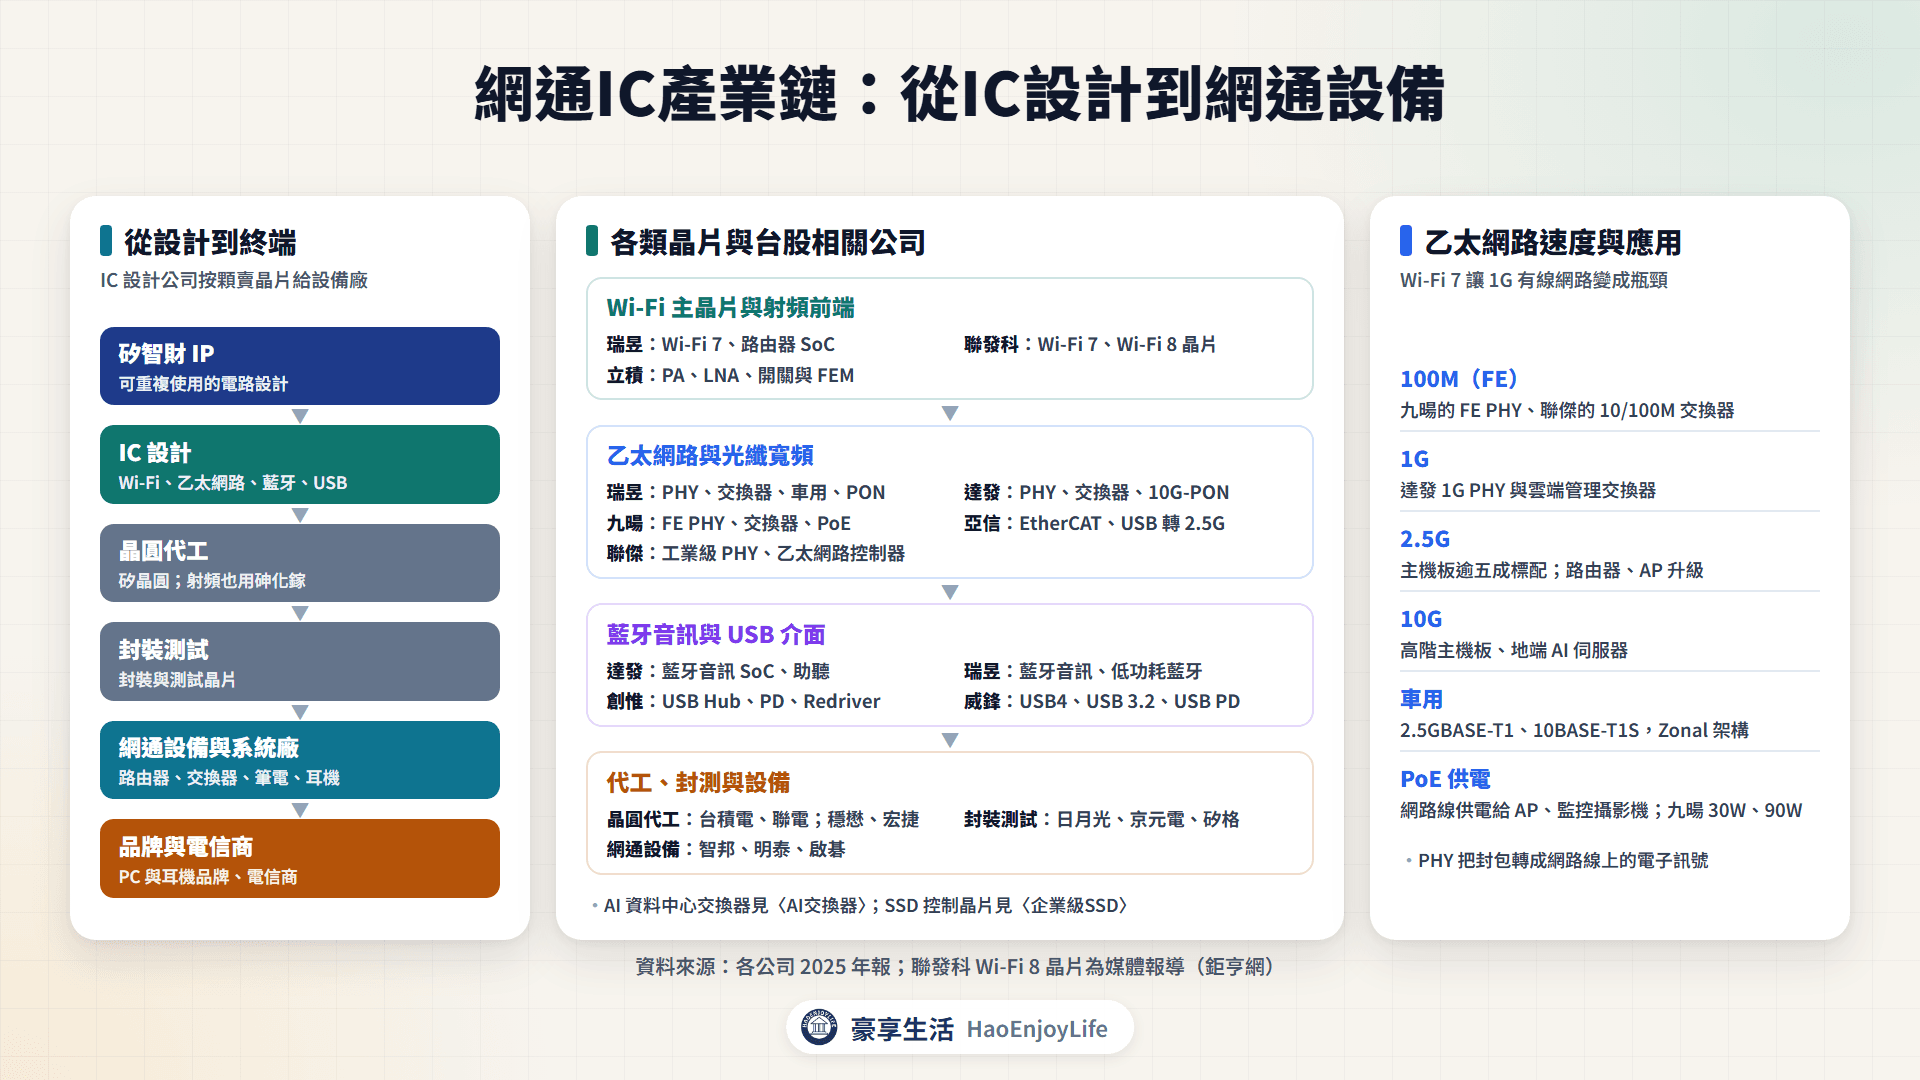The height and width of the screenshot is (1080, 1920).
Task: Click the 豪享生活 HaoEnjoyLife brand text
Action: click(979, 1029)
